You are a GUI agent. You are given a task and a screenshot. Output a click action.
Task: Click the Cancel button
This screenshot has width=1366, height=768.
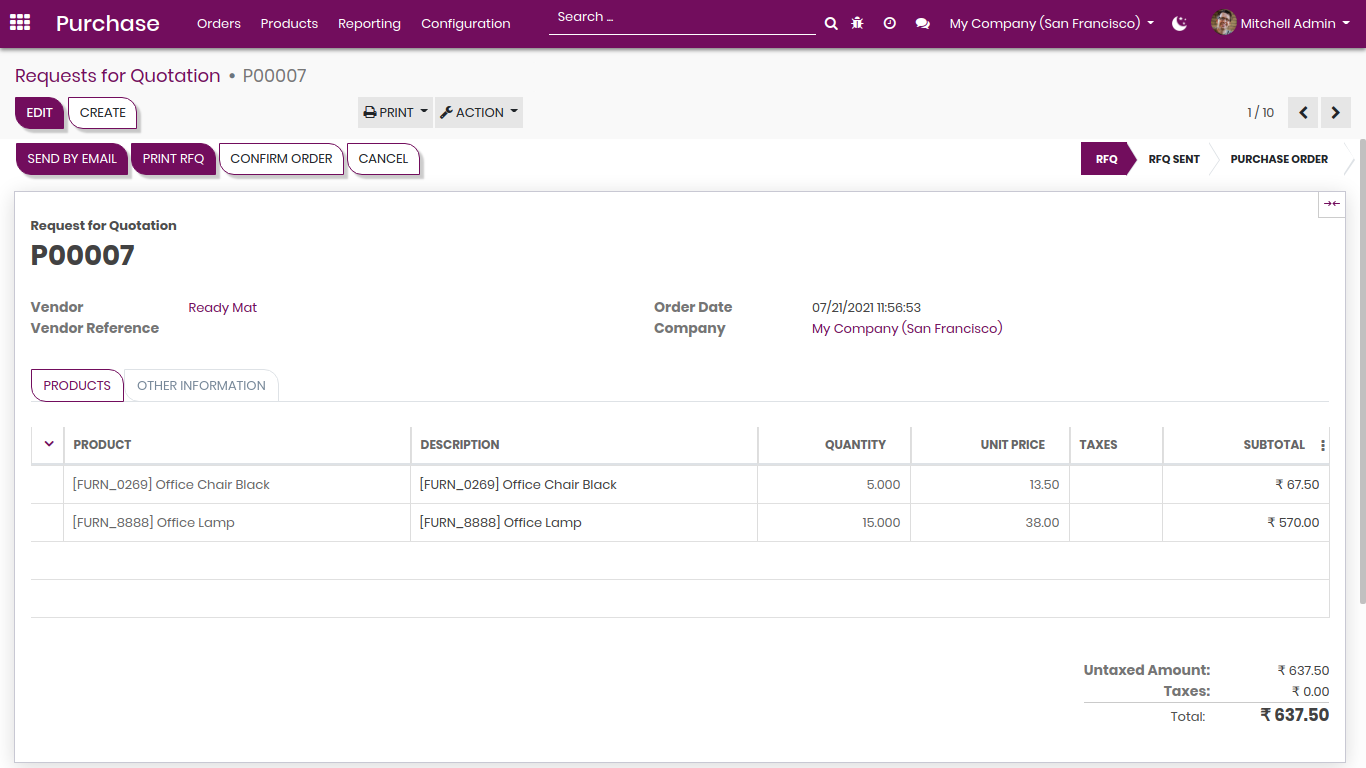[383, 159]
